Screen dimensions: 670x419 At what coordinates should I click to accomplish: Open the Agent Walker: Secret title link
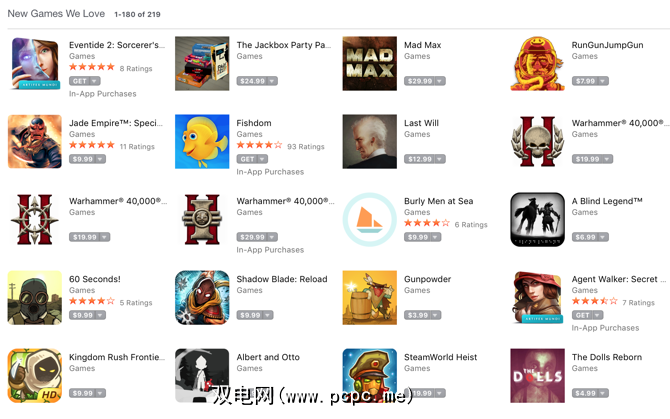614,279
